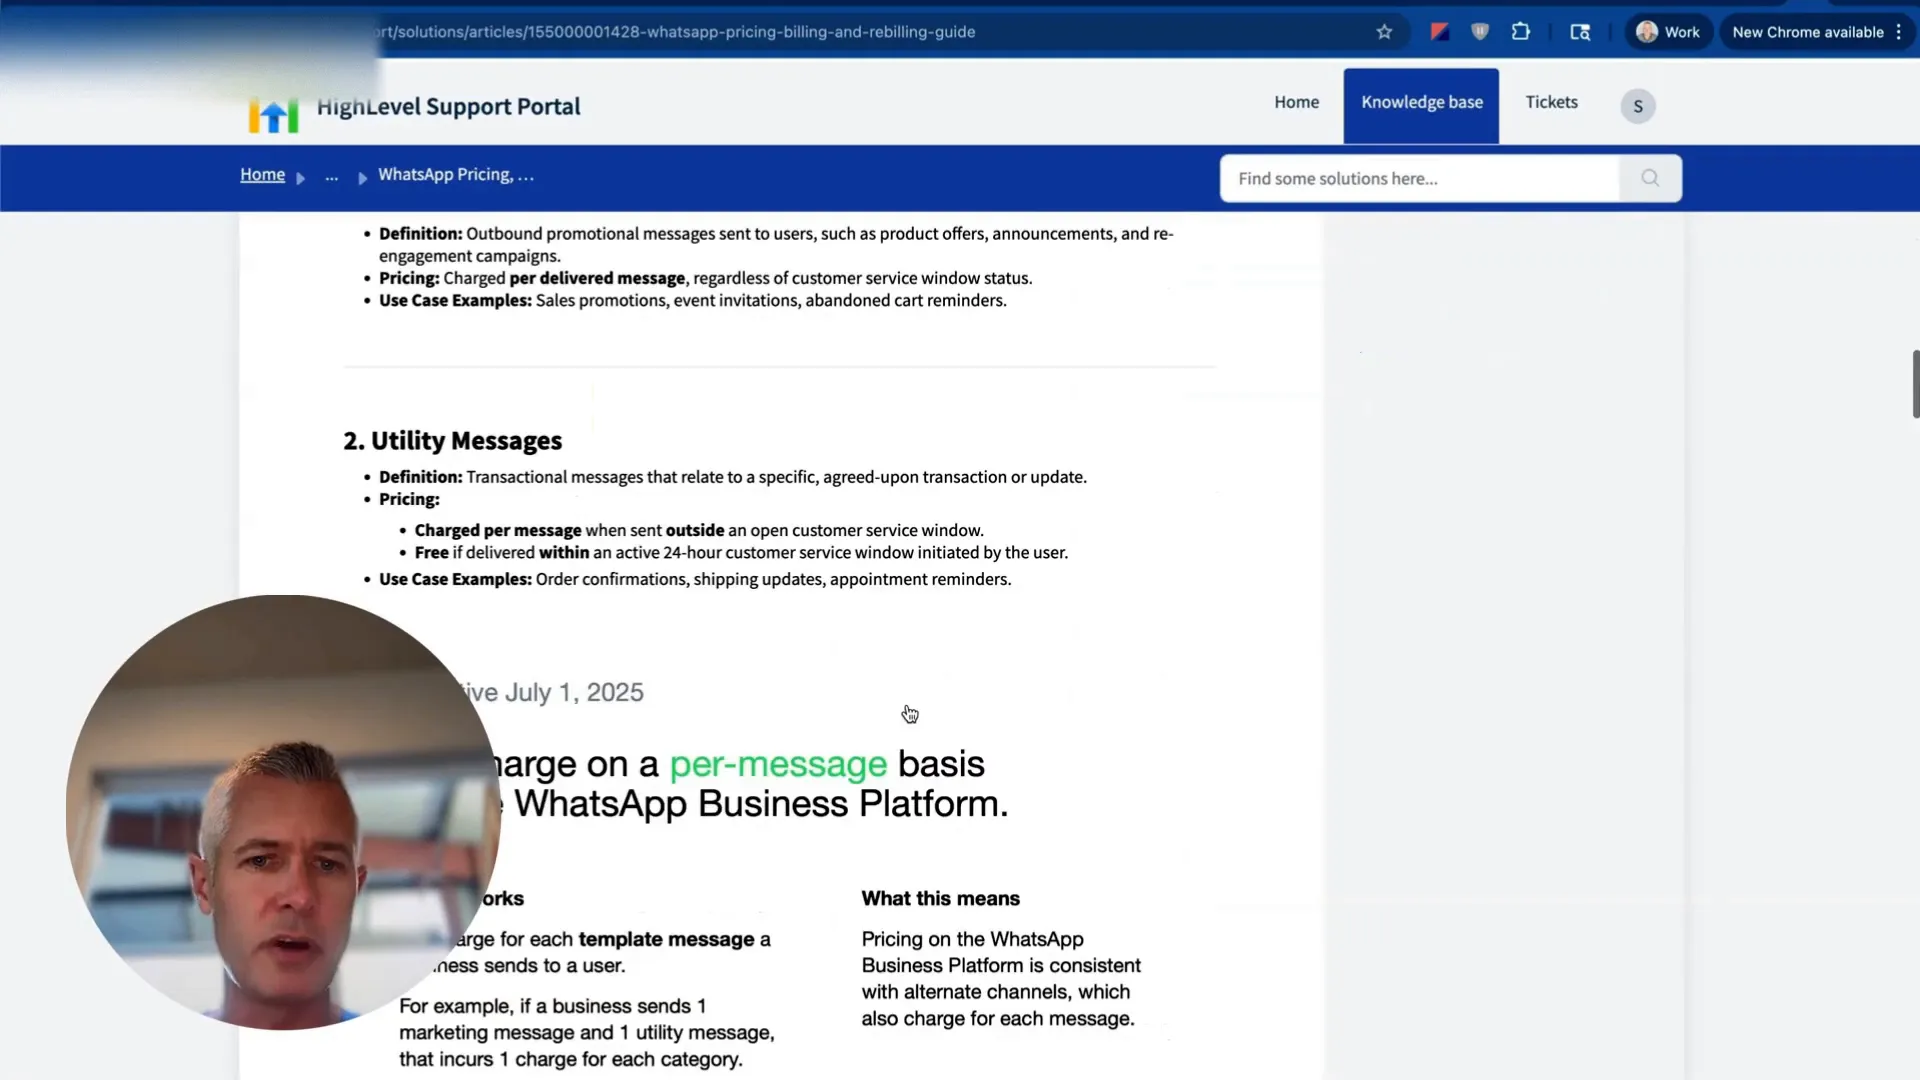Click the What this means heading
This screenshot has height=1080, width=1920.
tap(941, 898)
